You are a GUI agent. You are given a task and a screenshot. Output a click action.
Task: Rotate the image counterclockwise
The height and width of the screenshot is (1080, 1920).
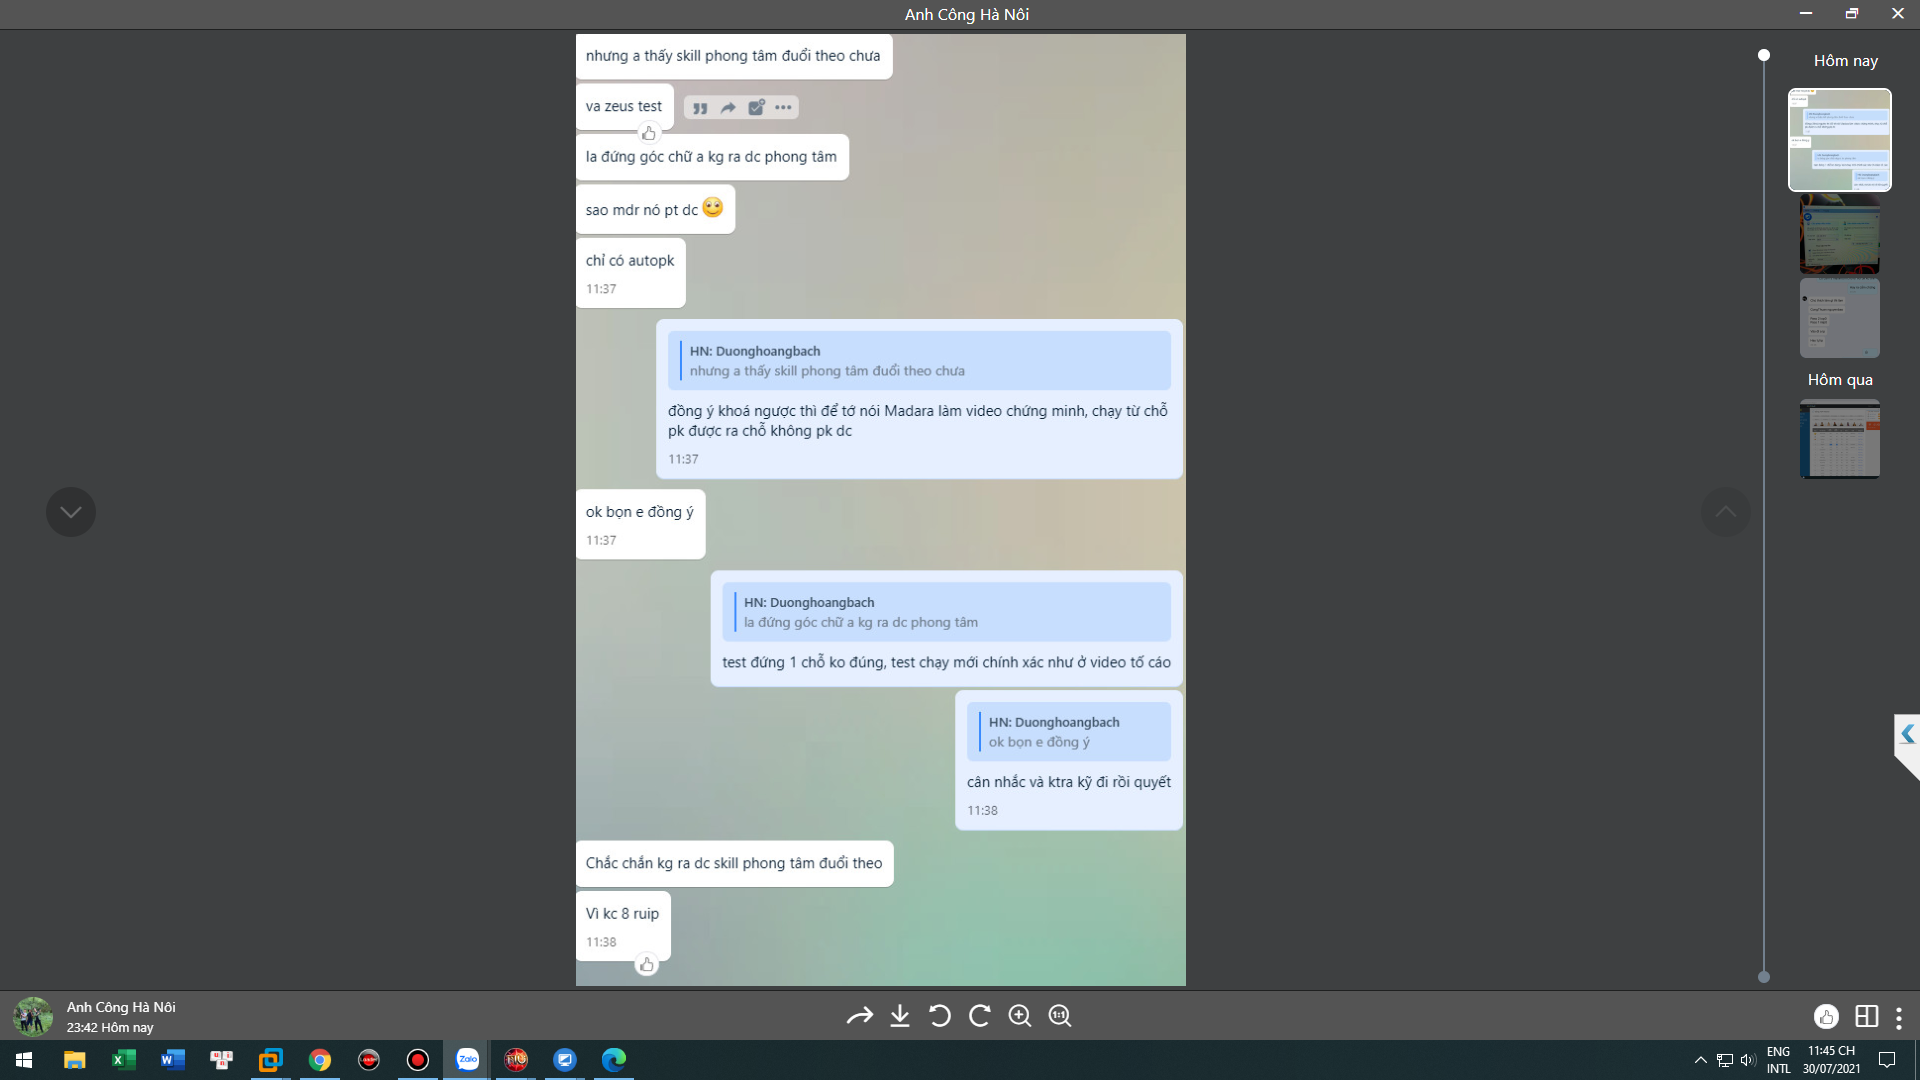(x=940, y=1016)
